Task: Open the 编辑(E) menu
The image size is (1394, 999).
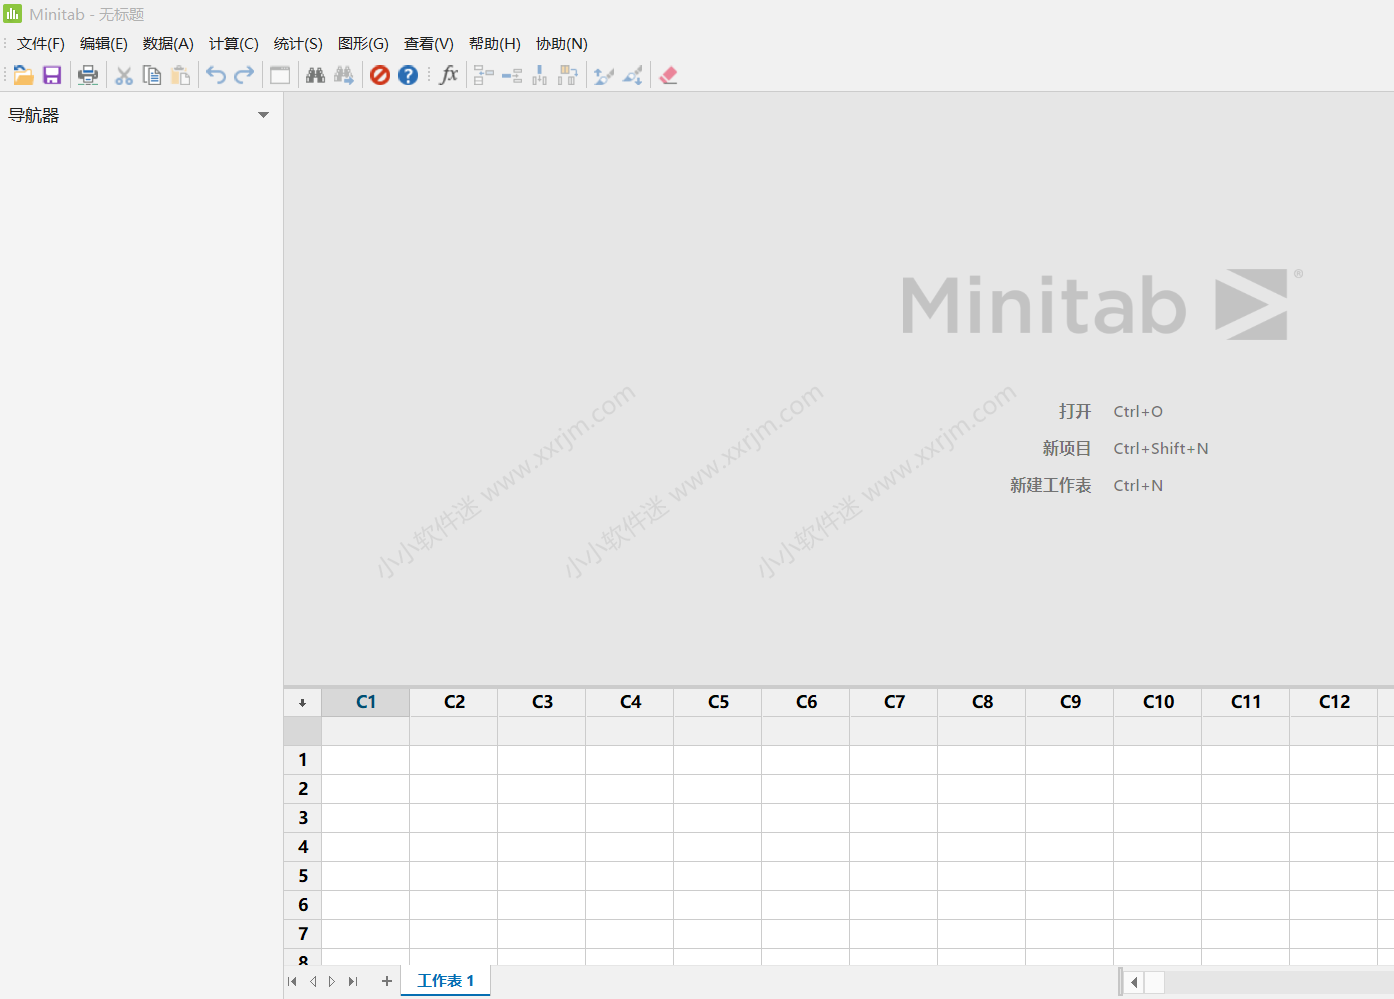Action: [x=104, y=44]
